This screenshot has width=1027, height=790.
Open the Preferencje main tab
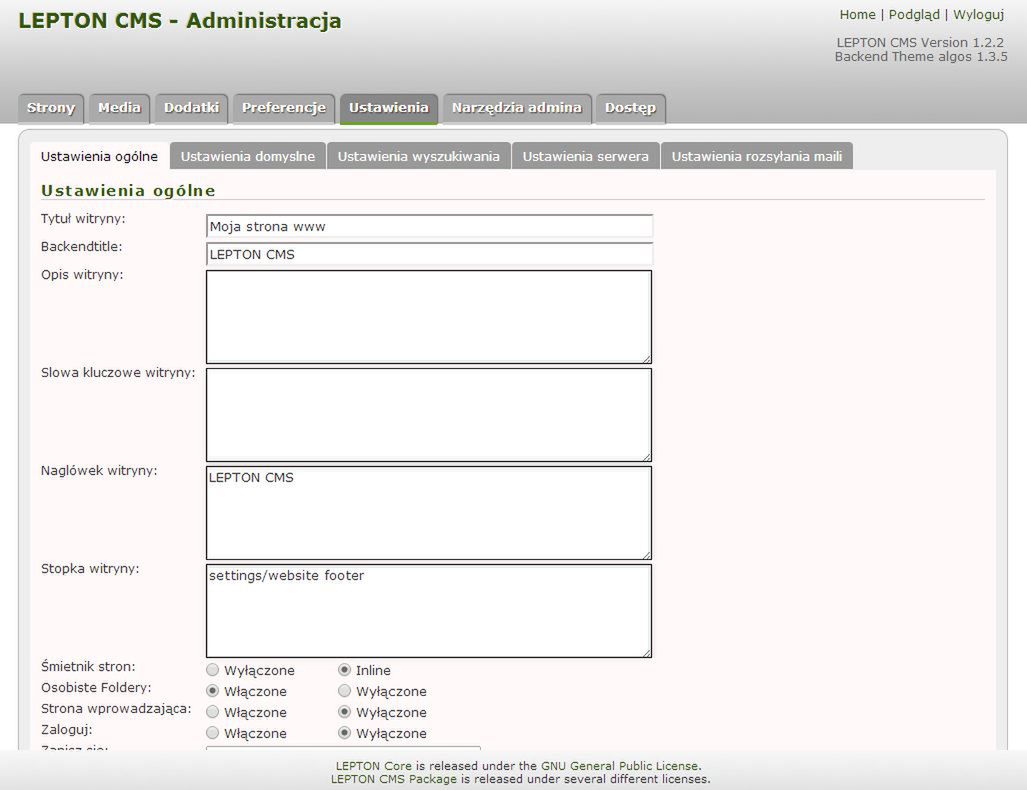284,108
